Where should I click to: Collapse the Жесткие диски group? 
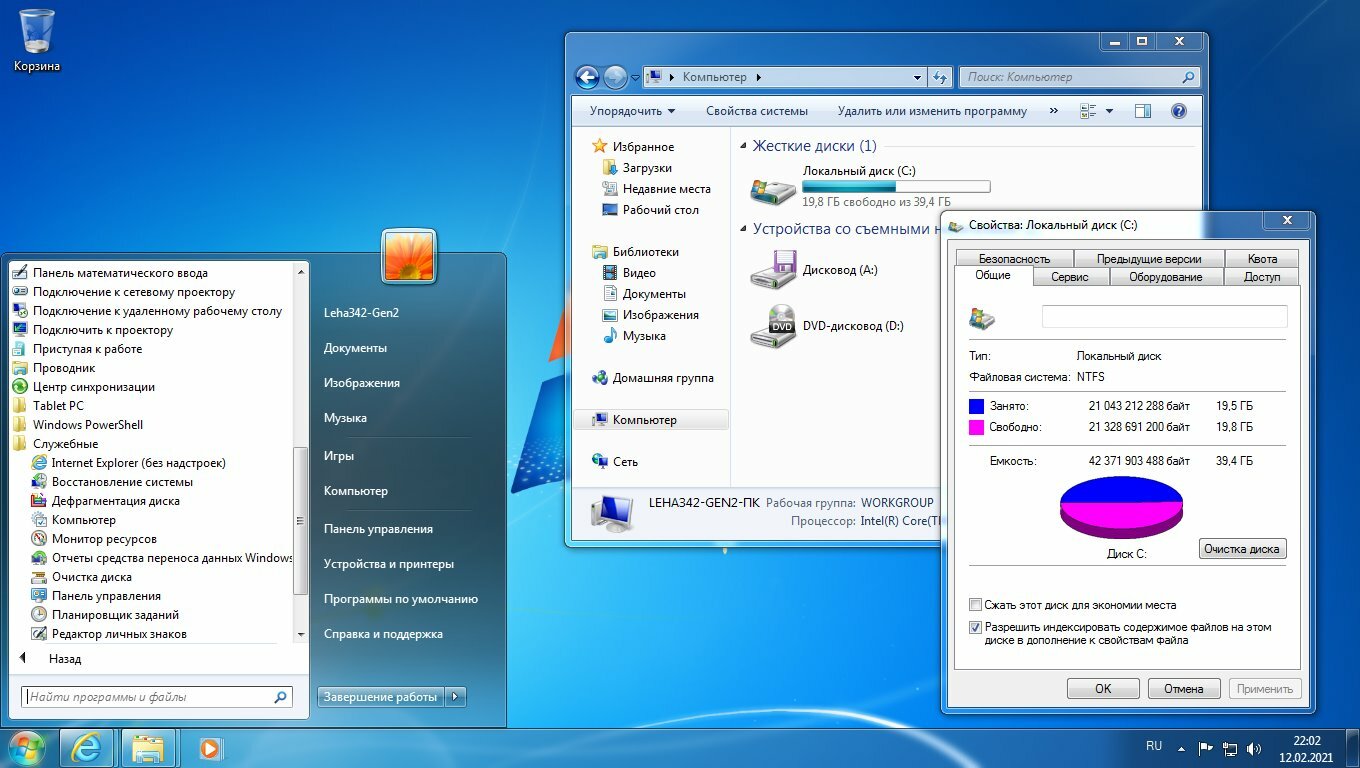point(743,146)
